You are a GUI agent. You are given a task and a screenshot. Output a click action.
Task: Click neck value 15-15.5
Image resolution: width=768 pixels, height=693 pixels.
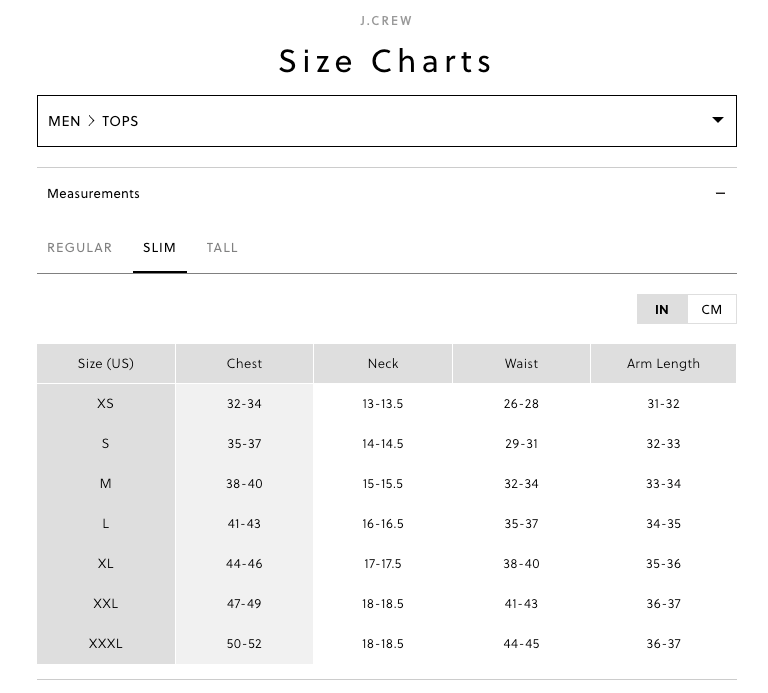[x=383, y=484]
